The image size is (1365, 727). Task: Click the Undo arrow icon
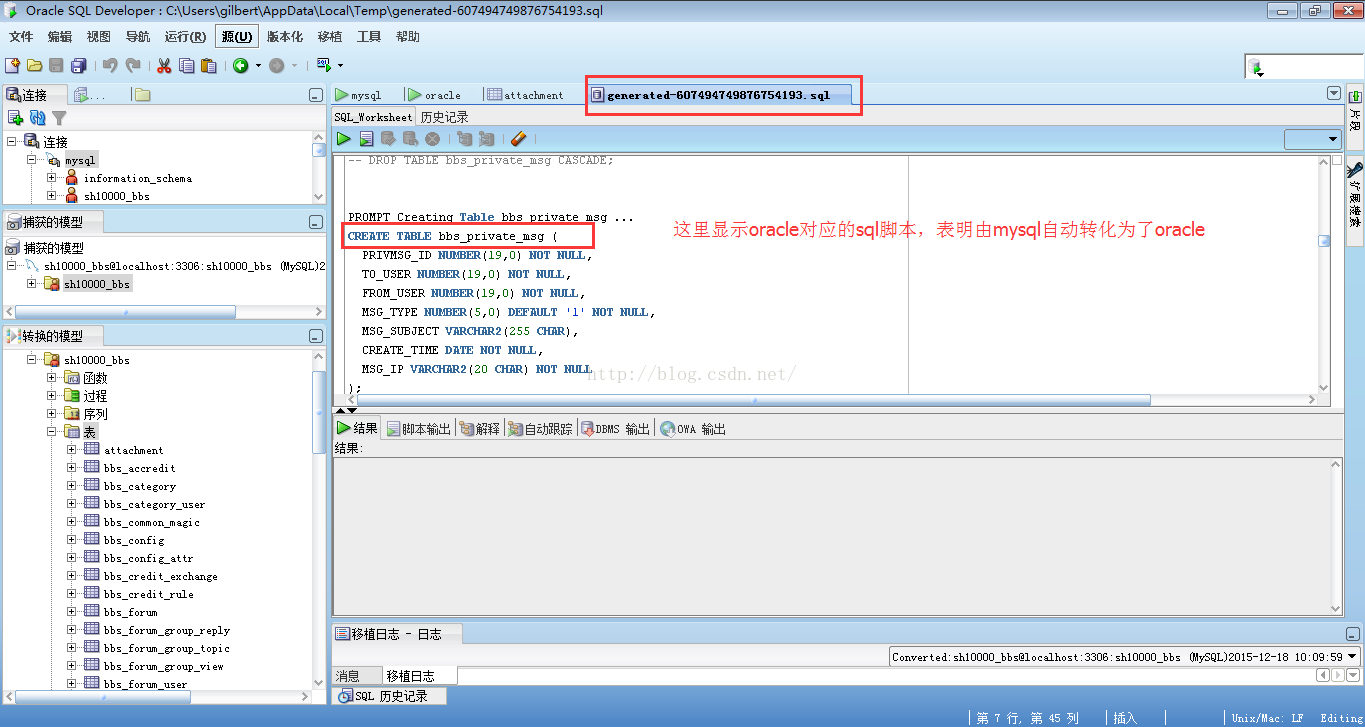click(110, 65)
